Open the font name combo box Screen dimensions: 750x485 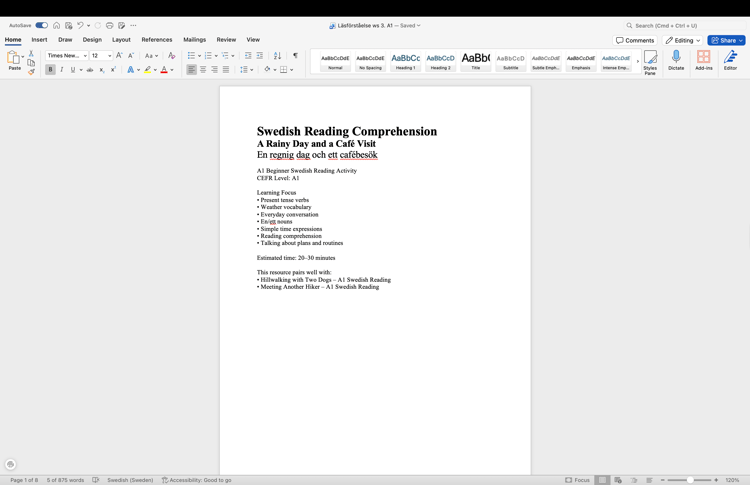coord(67,55)
